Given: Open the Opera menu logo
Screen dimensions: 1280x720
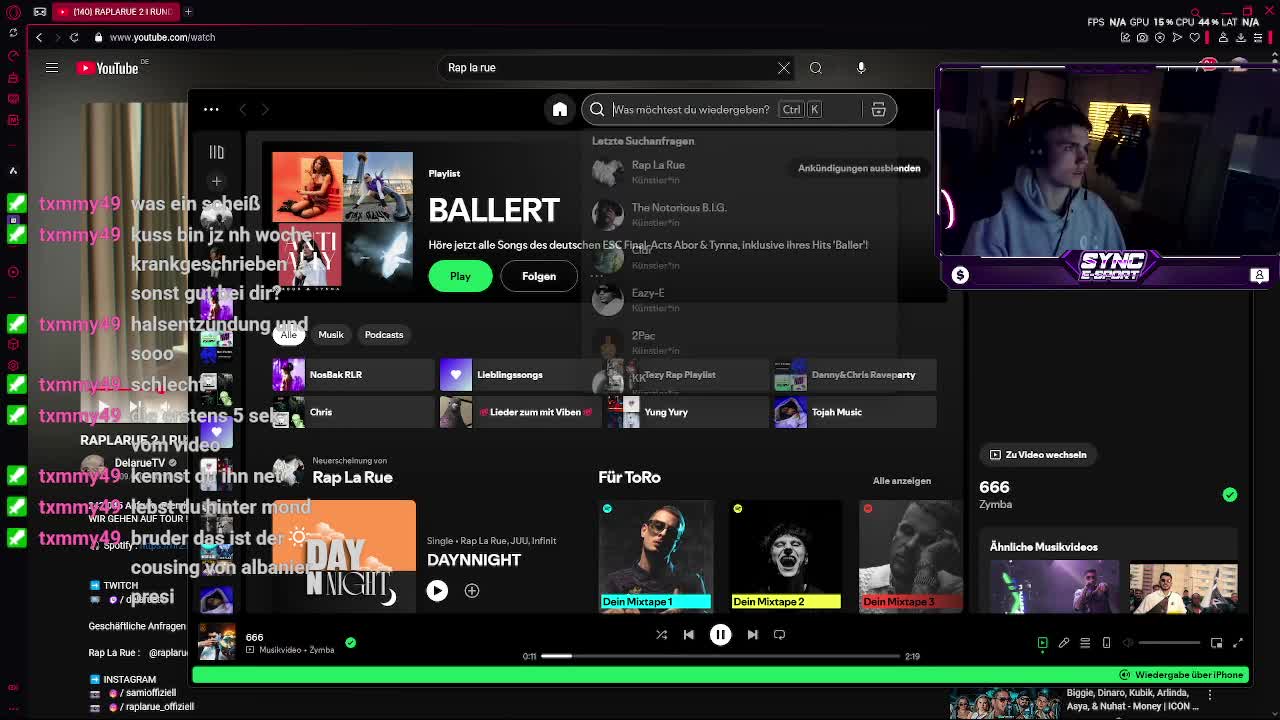Looking at the screenshot, I should point(13,11).
